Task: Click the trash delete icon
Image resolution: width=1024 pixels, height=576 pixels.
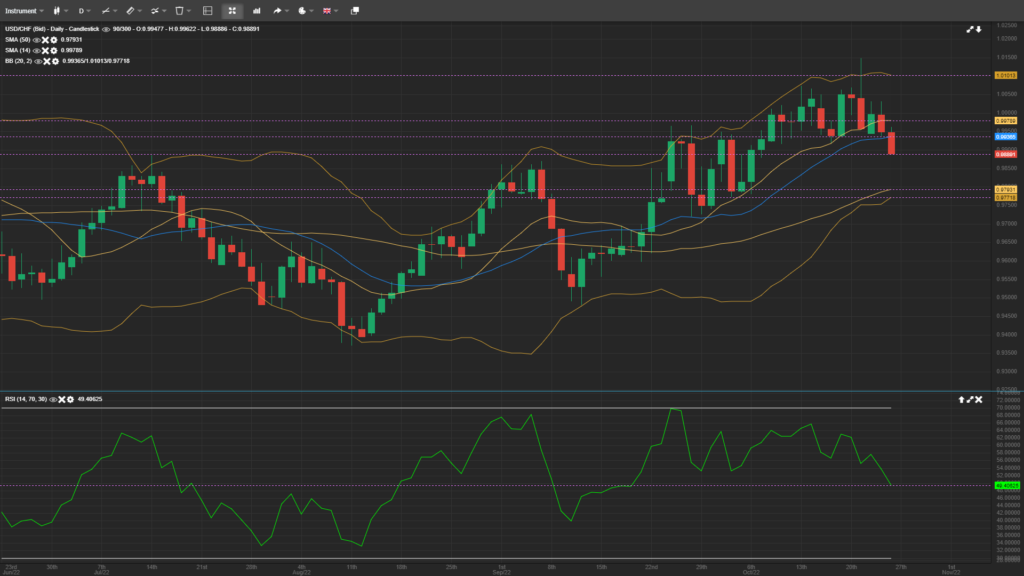Action: (x=180, y=11)
